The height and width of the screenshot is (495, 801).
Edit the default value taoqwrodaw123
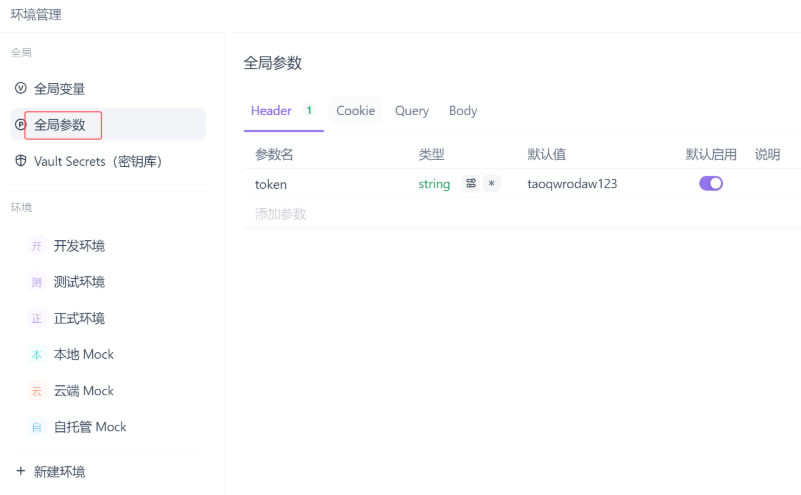coord(572,184)
